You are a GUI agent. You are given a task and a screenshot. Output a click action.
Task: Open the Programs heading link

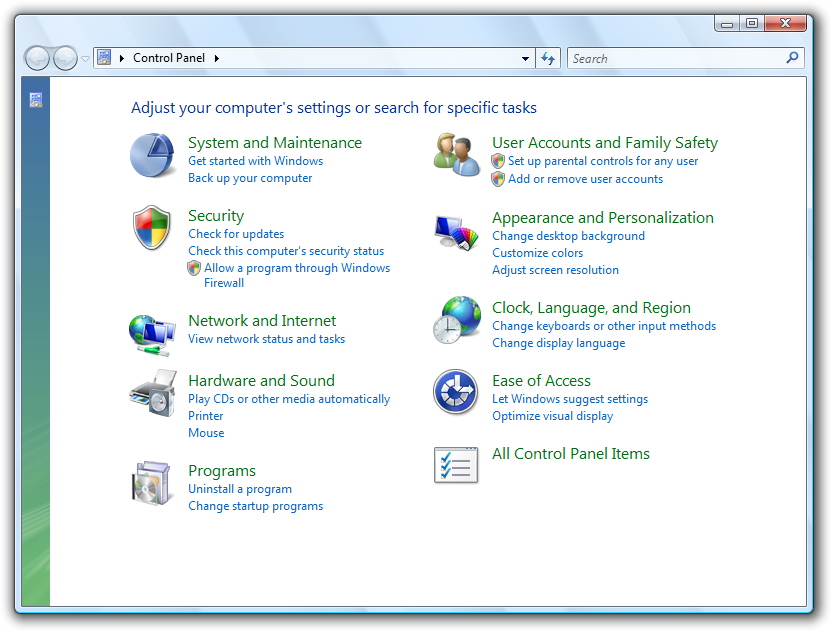222,471
